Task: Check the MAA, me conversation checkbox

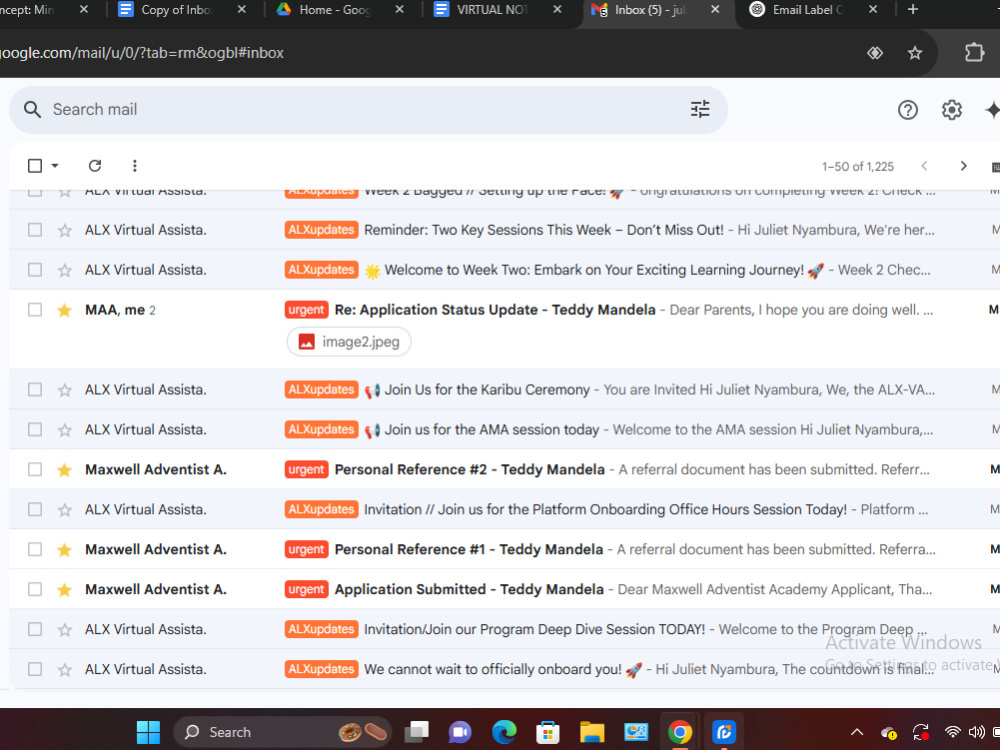Action: (35, 309)
